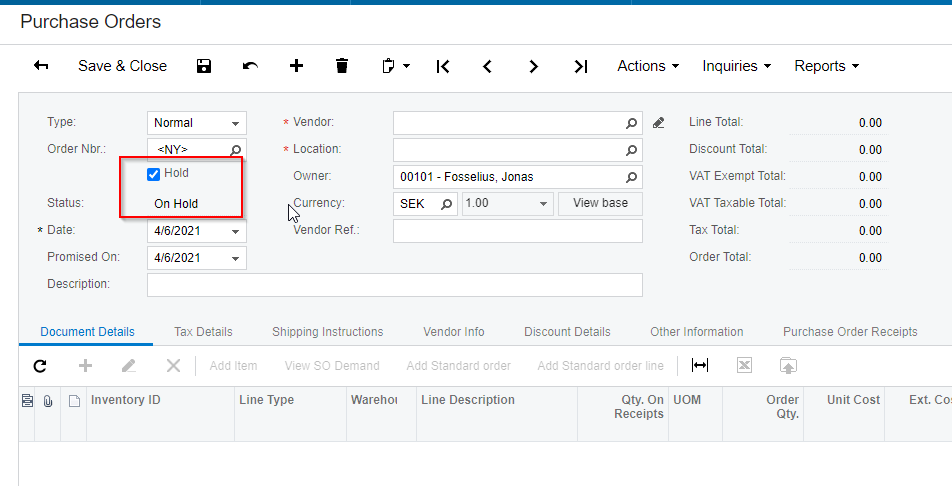Click into the Description text field
Image resolution: width=952 pixels, height=486 pixels.
[x=394, y=285]
